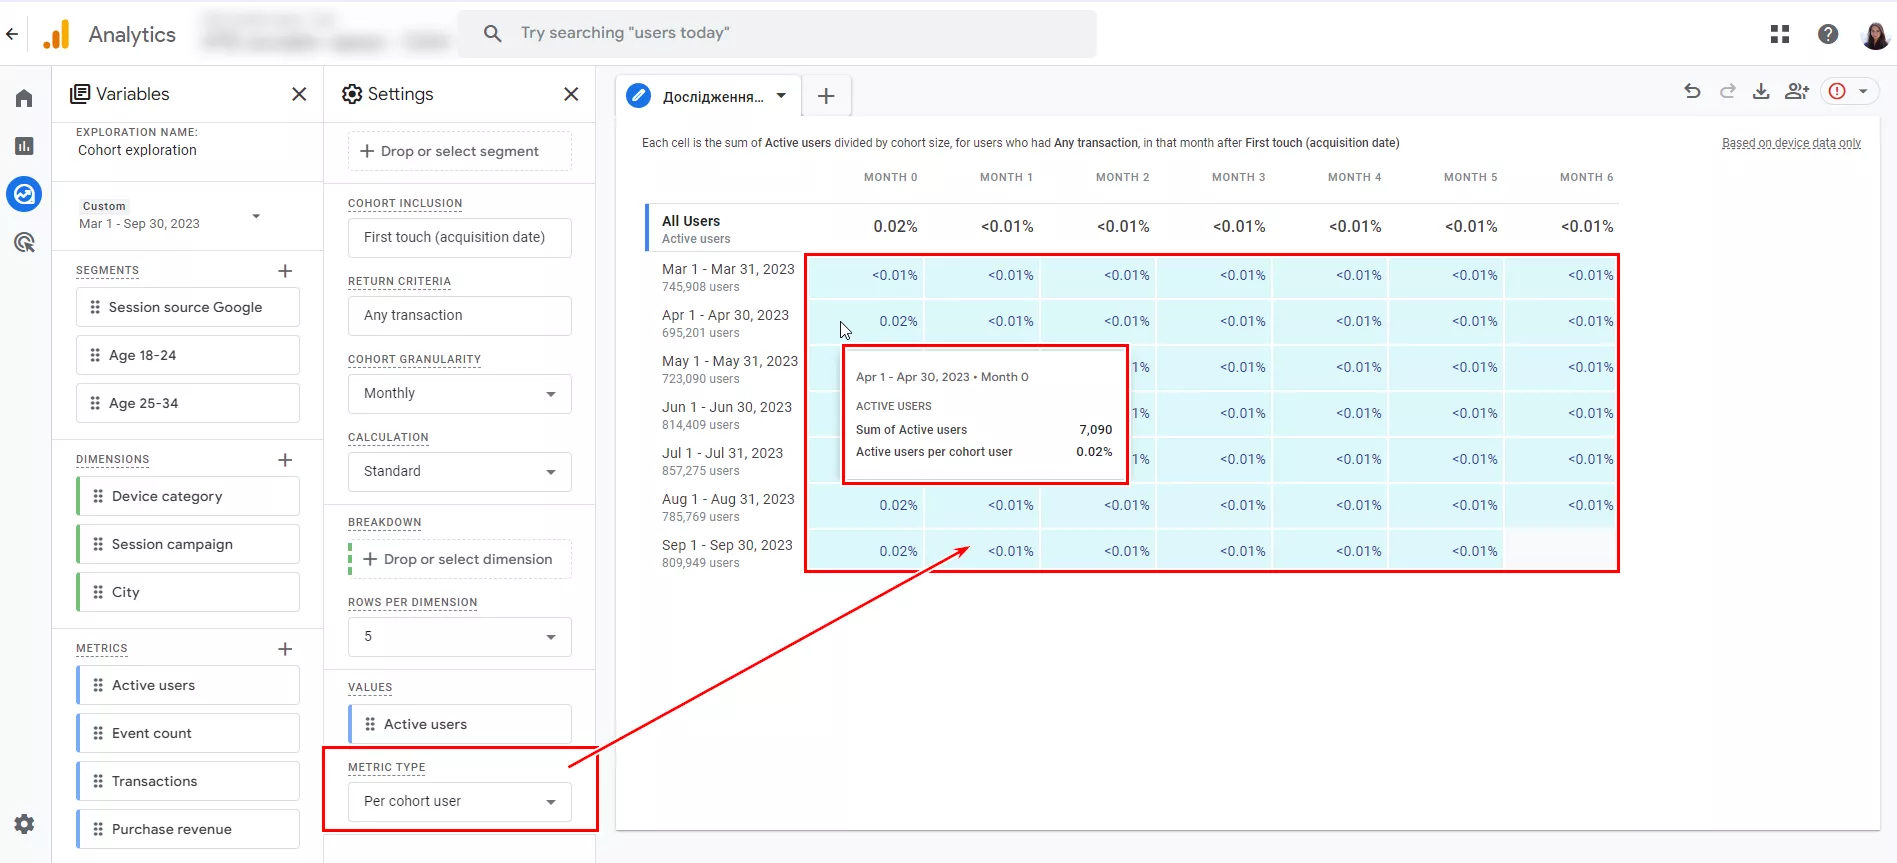Click the All Users Month 0 cell 0.02%

(895, 227)
